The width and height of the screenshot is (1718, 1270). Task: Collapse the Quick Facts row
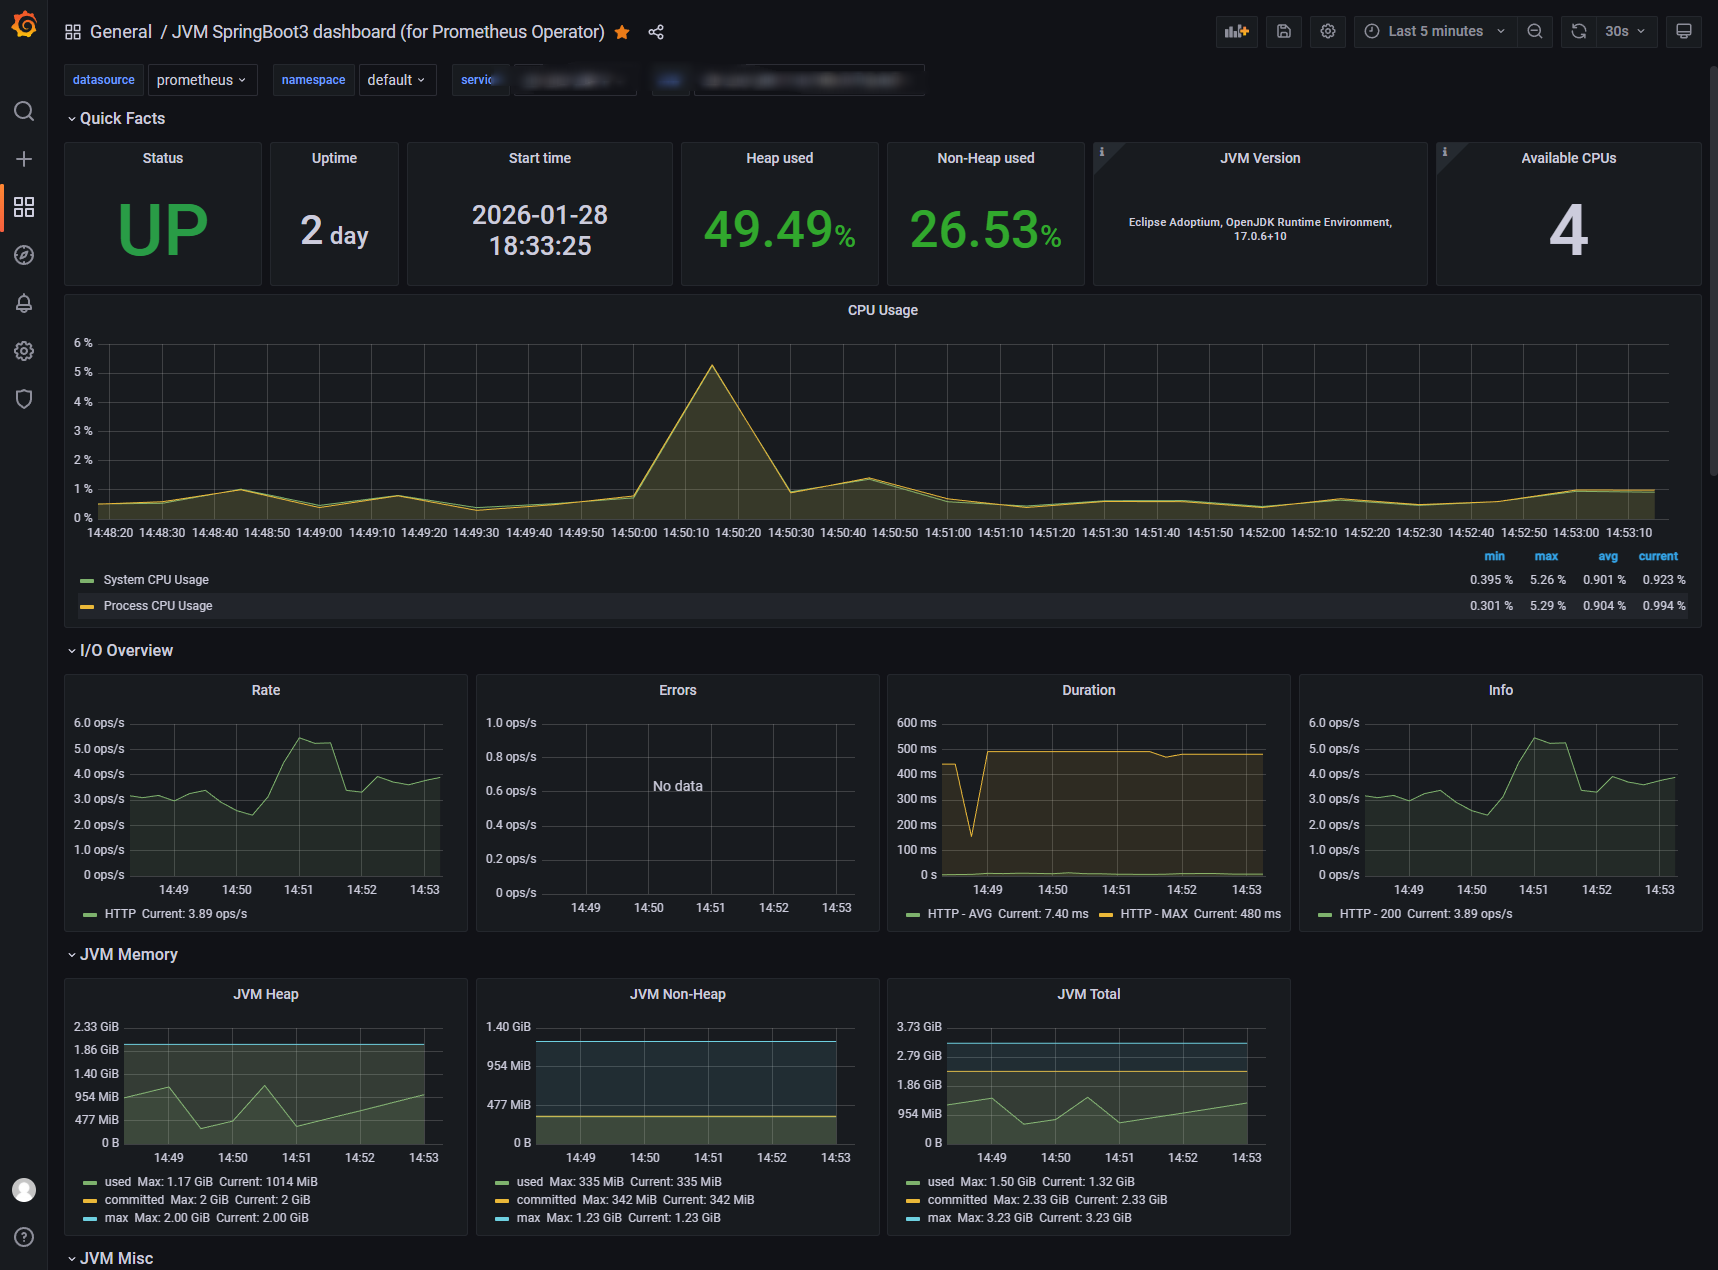pyautogui.click(x=122, y=118)
